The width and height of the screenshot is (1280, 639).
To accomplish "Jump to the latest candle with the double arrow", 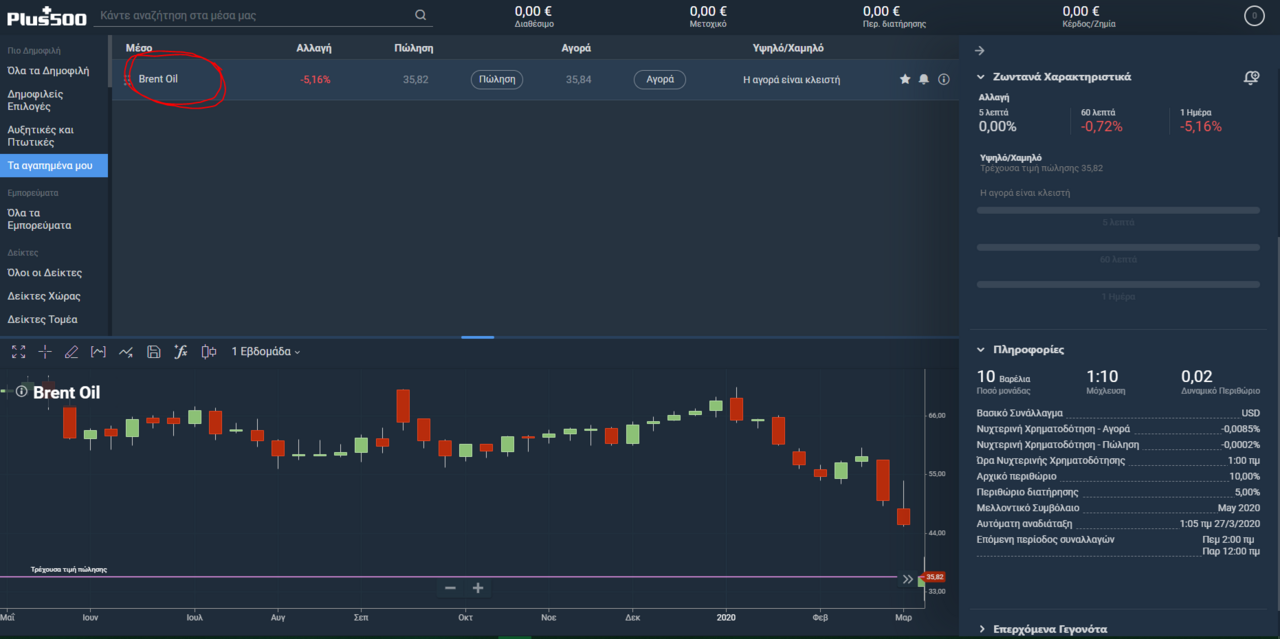I will pos(908,579).
